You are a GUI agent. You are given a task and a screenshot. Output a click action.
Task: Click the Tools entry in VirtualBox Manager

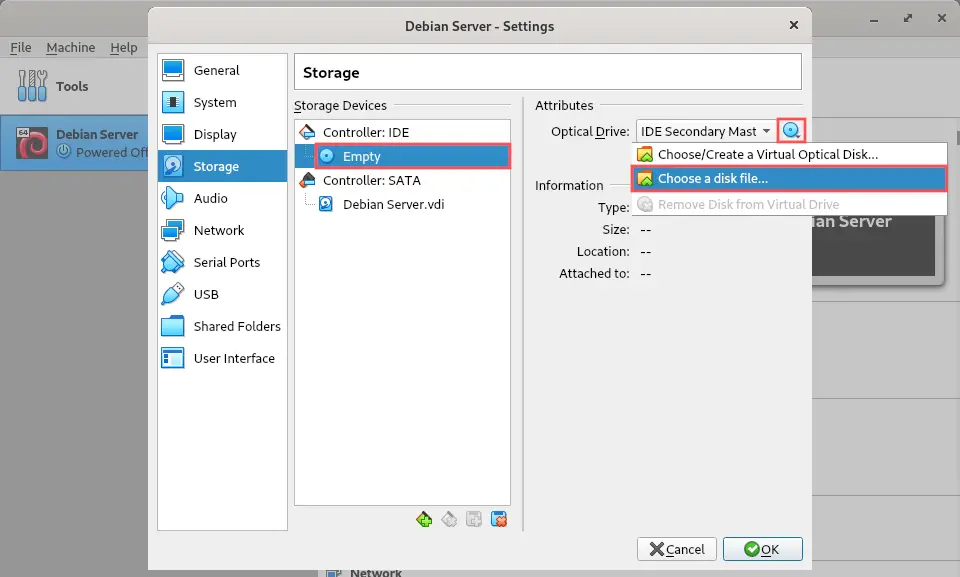(73, 86)
